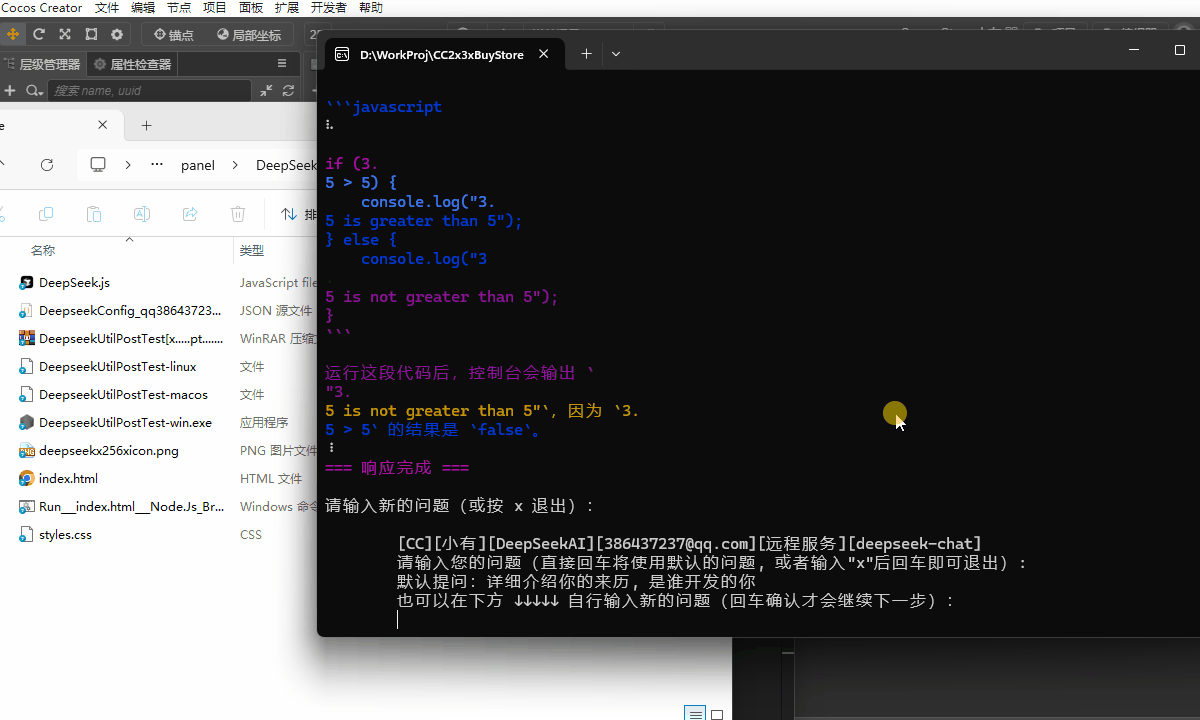The image size is (1200, 720).
Task: Open the 节点 menu
Action: click(179, 7)
